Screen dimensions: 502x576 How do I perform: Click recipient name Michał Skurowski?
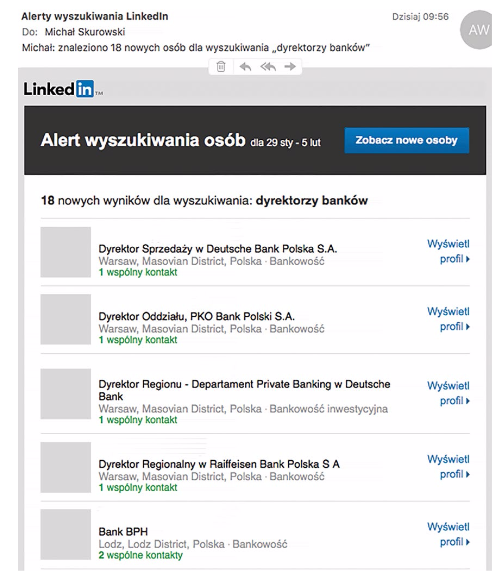click(85, 32)
